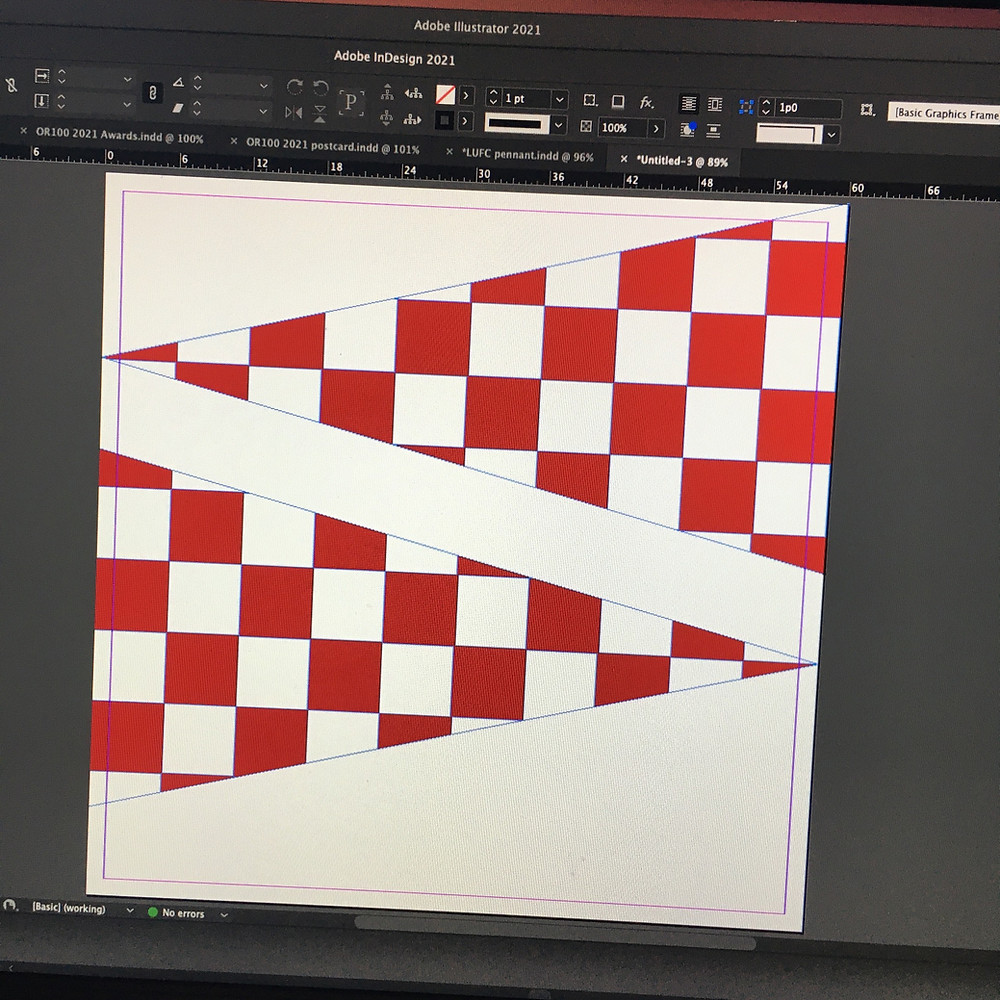Screen dimensions: 1000x1000
Task: Click the dark Stroke color swatch
Action: [445, 120]
